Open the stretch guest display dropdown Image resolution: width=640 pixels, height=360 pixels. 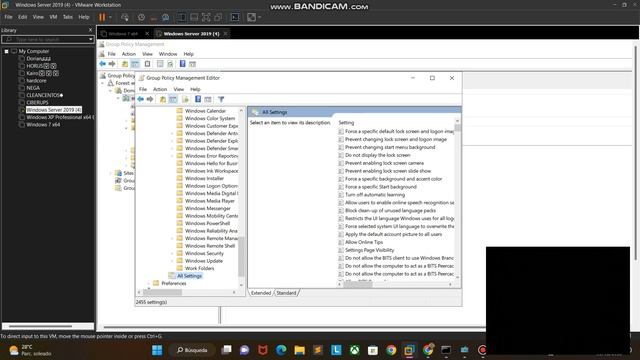259,17
